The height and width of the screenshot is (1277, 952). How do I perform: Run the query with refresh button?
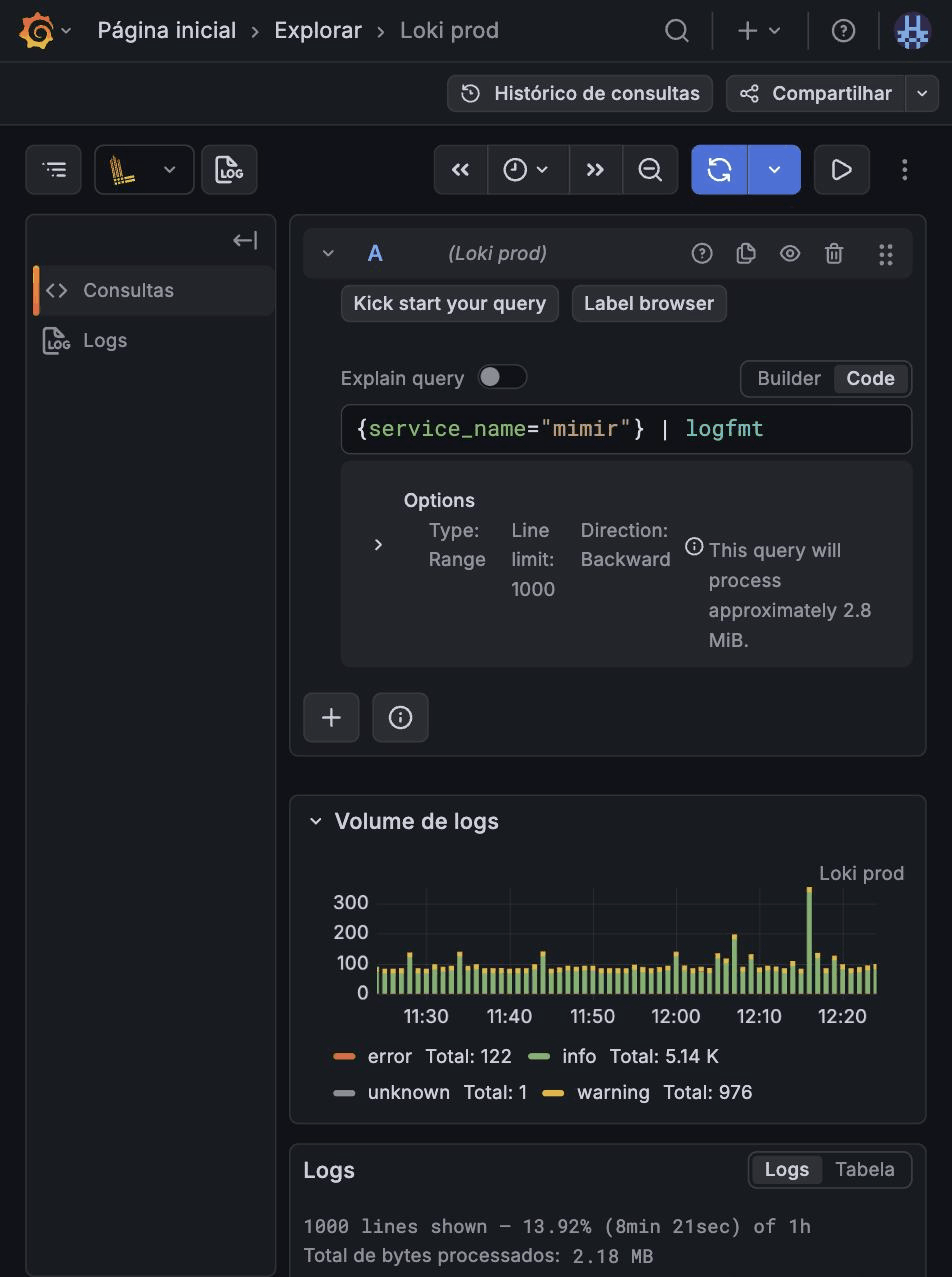[x=719, y=170]
